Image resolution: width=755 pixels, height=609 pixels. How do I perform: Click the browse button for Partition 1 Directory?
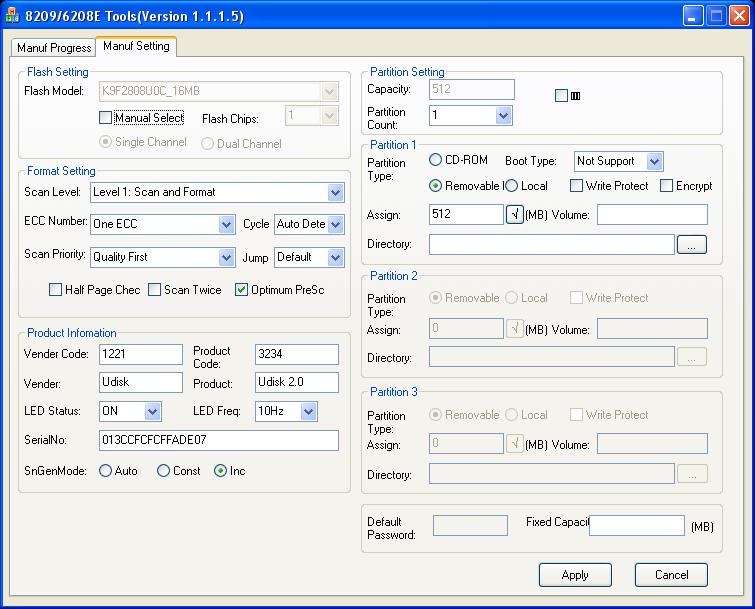692,244
